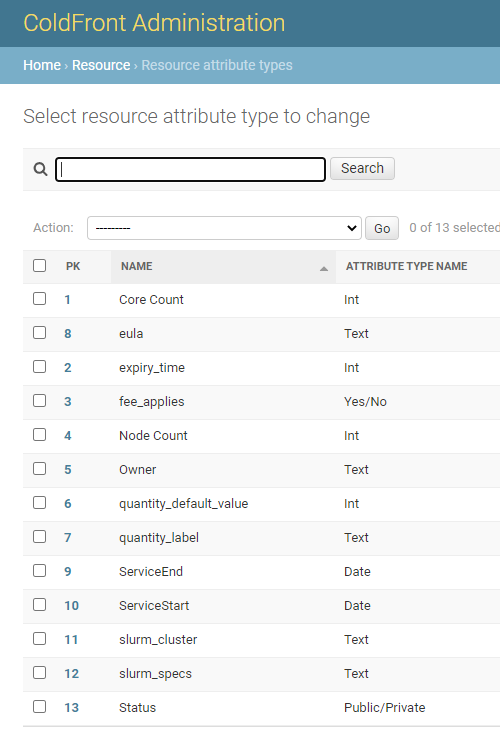
Task: Open record with PK 1
Action: 68,300
